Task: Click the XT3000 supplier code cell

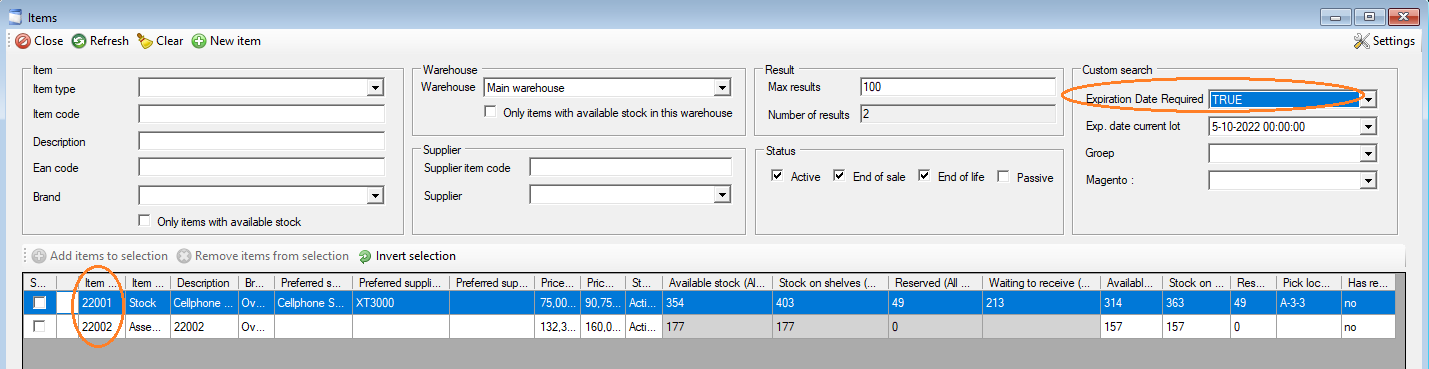Action: 400,302
